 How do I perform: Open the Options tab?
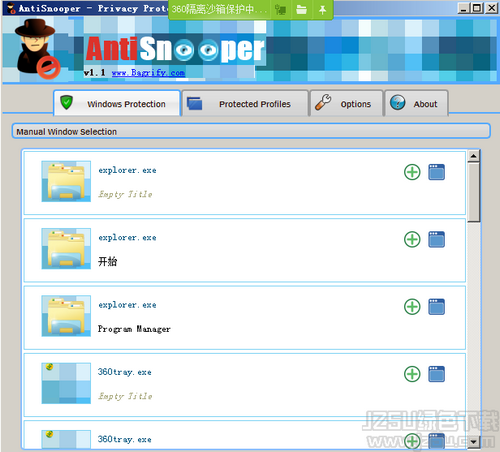click(x=346, y=104)
